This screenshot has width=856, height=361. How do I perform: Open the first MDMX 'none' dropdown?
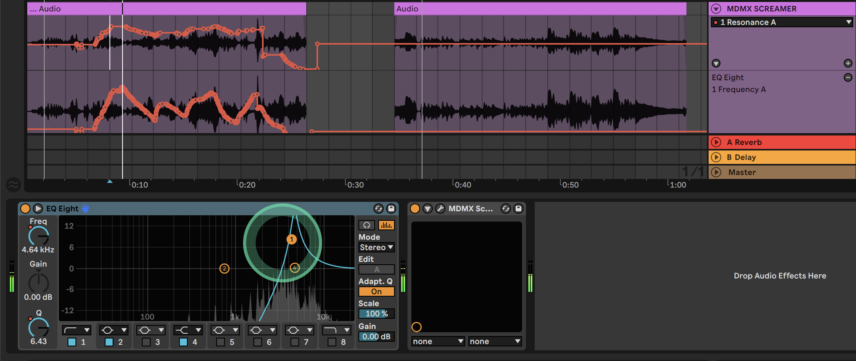438,341
